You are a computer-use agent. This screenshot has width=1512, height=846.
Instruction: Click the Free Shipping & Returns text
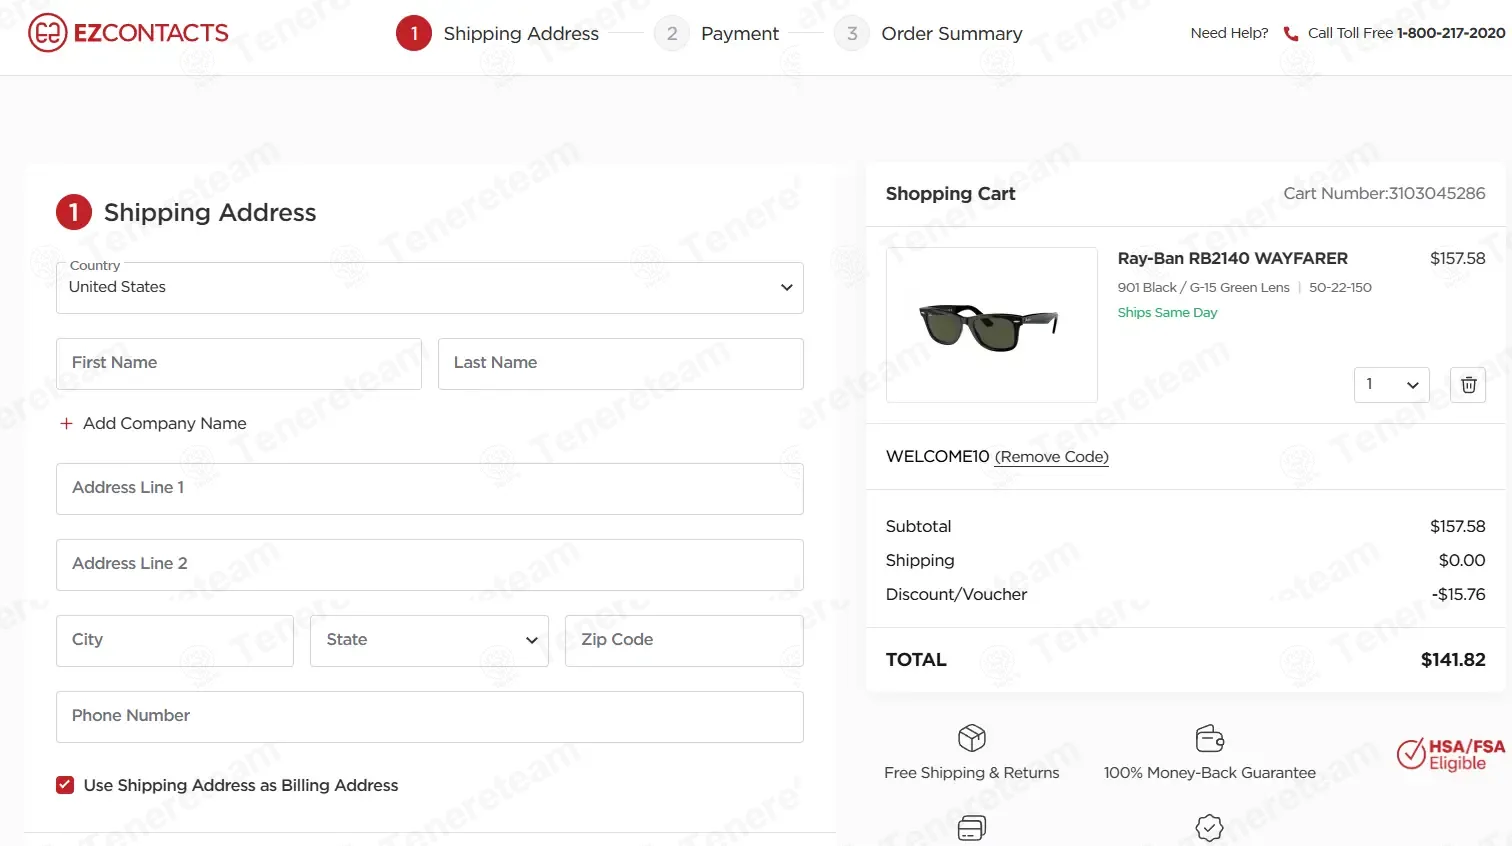[x=972, y=773]
